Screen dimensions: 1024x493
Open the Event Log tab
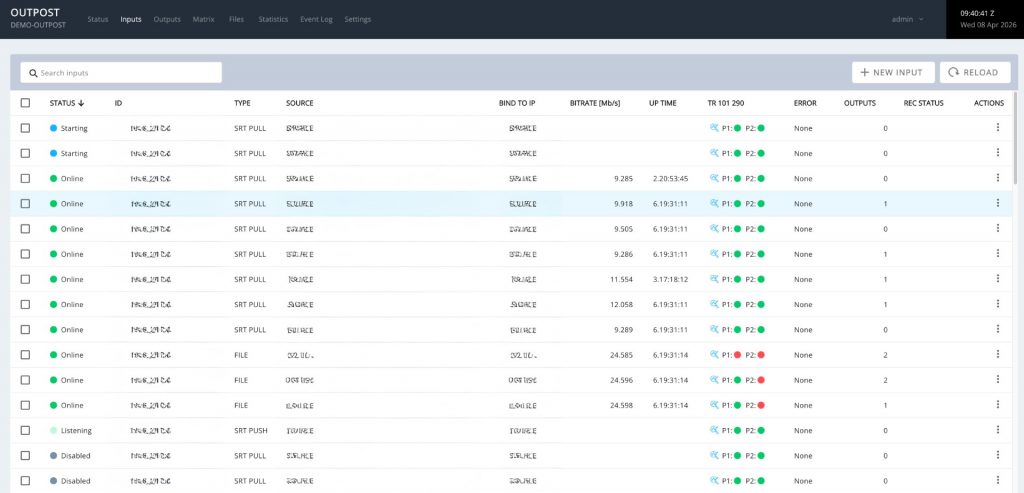316,19
